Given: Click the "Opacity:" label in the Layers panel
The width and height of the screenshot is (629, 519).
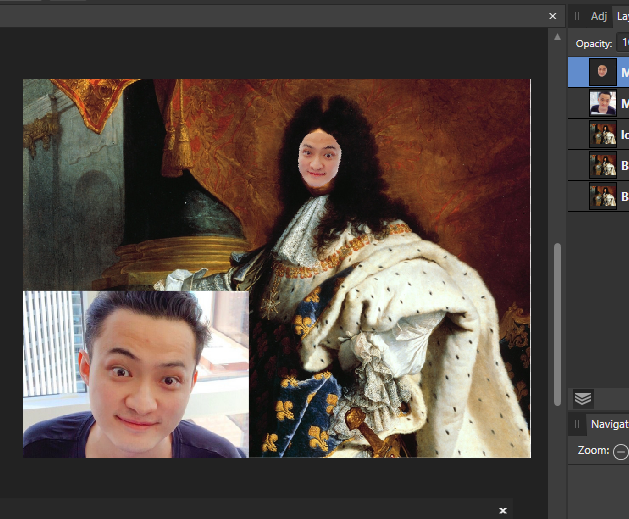Looking at the screenshot, I should point(594,44).
